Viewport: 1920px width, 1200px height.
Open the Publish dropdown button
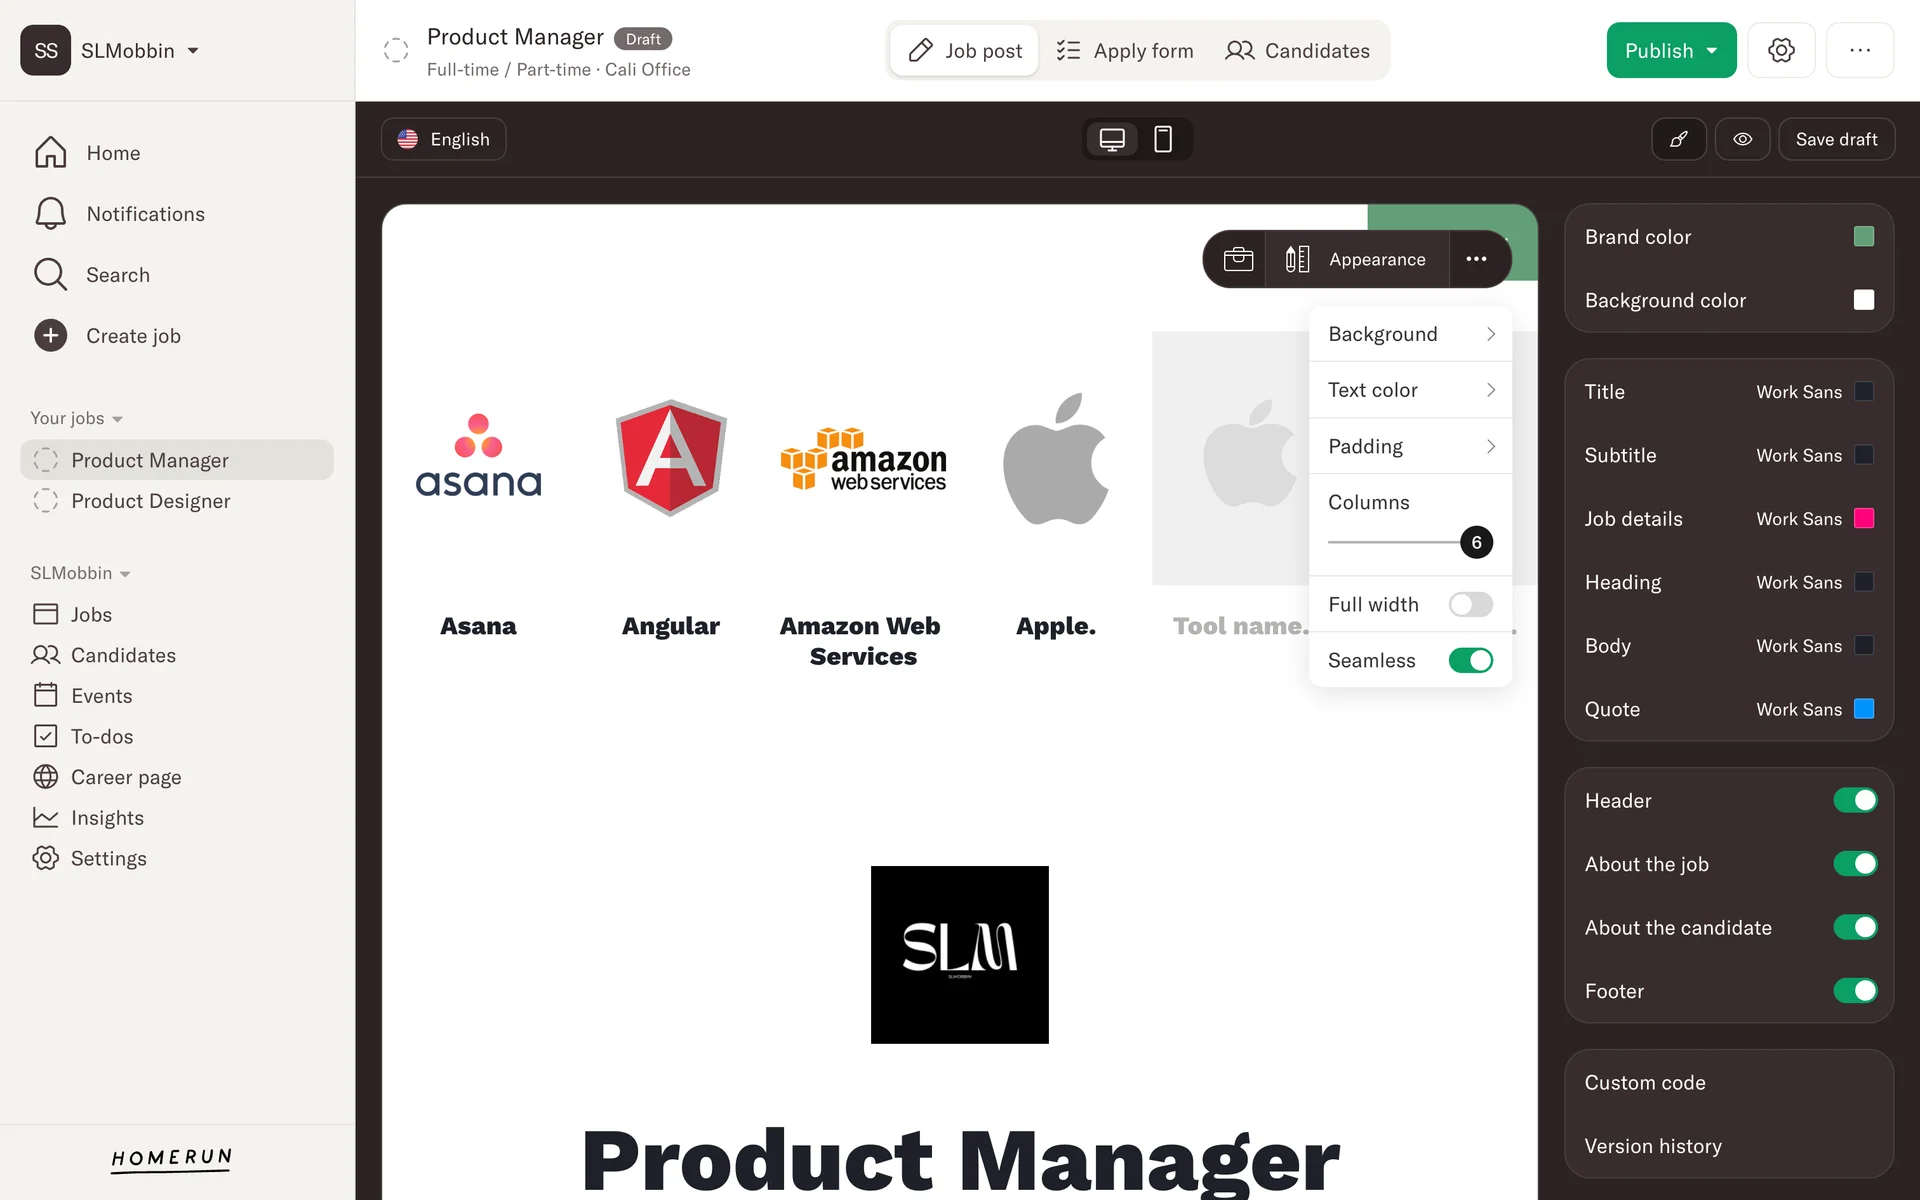point(1671,50)
